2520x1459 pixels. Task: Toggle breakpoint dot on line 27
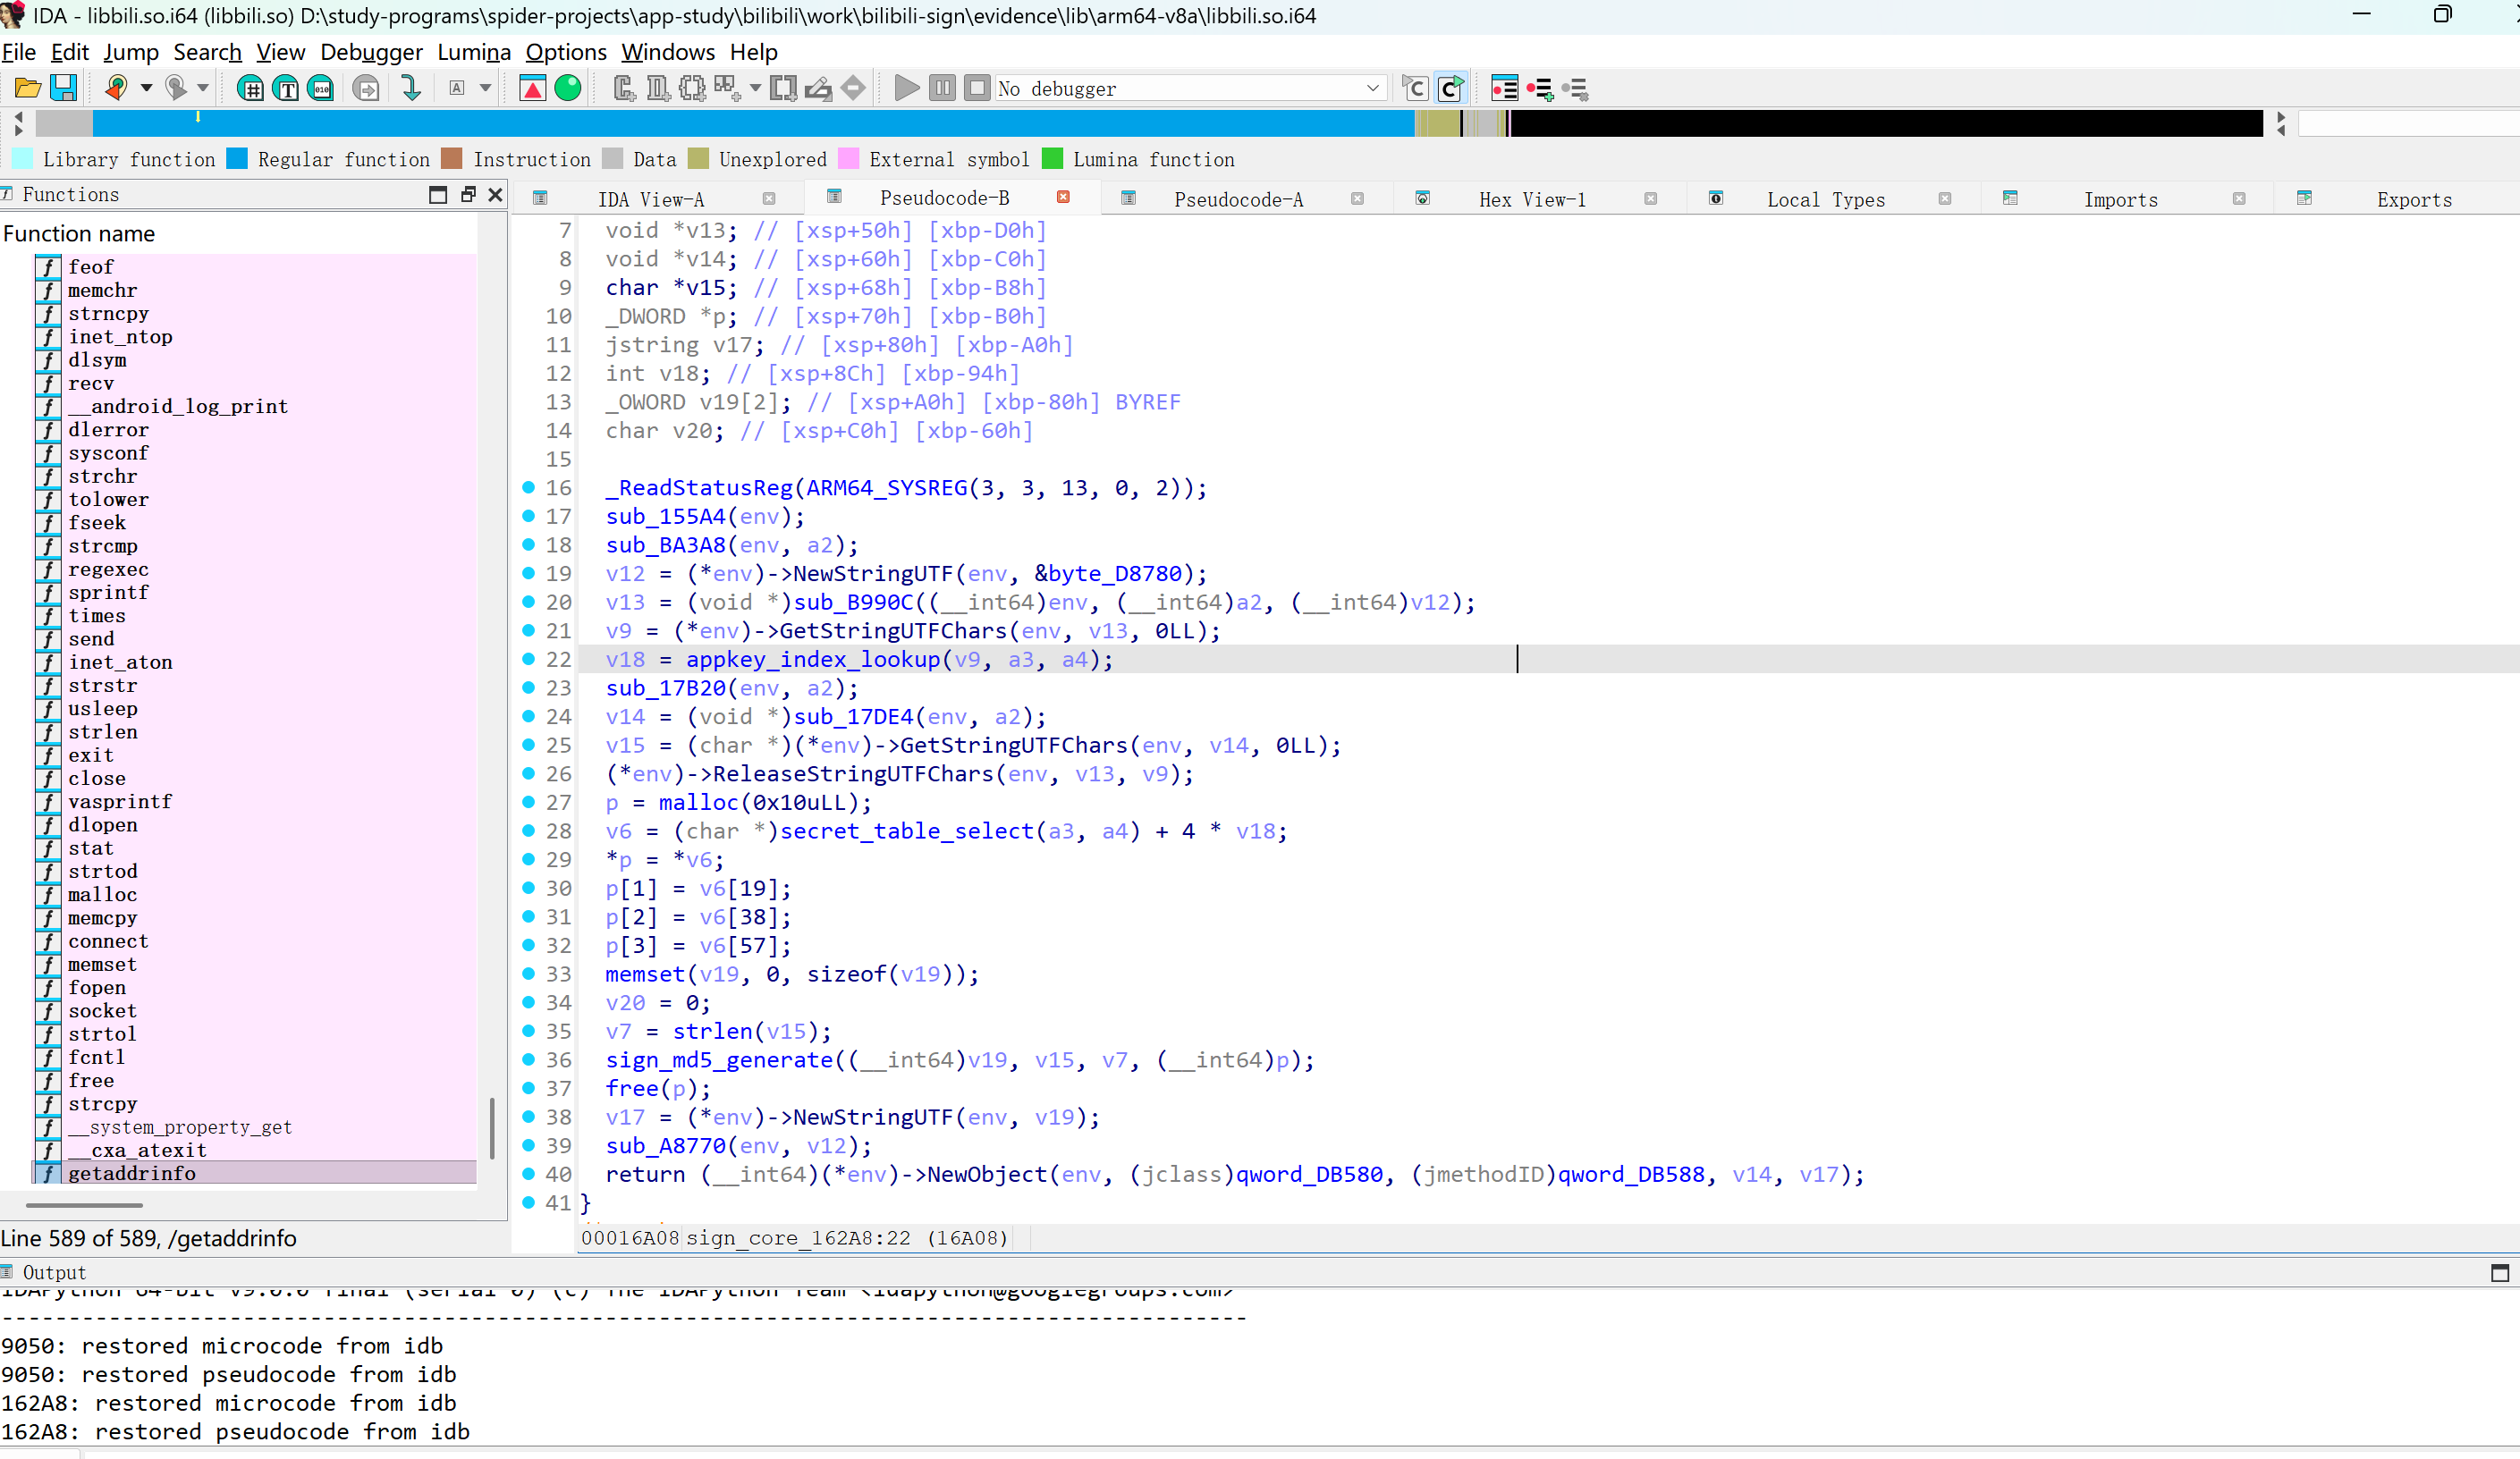pos(529,802)
